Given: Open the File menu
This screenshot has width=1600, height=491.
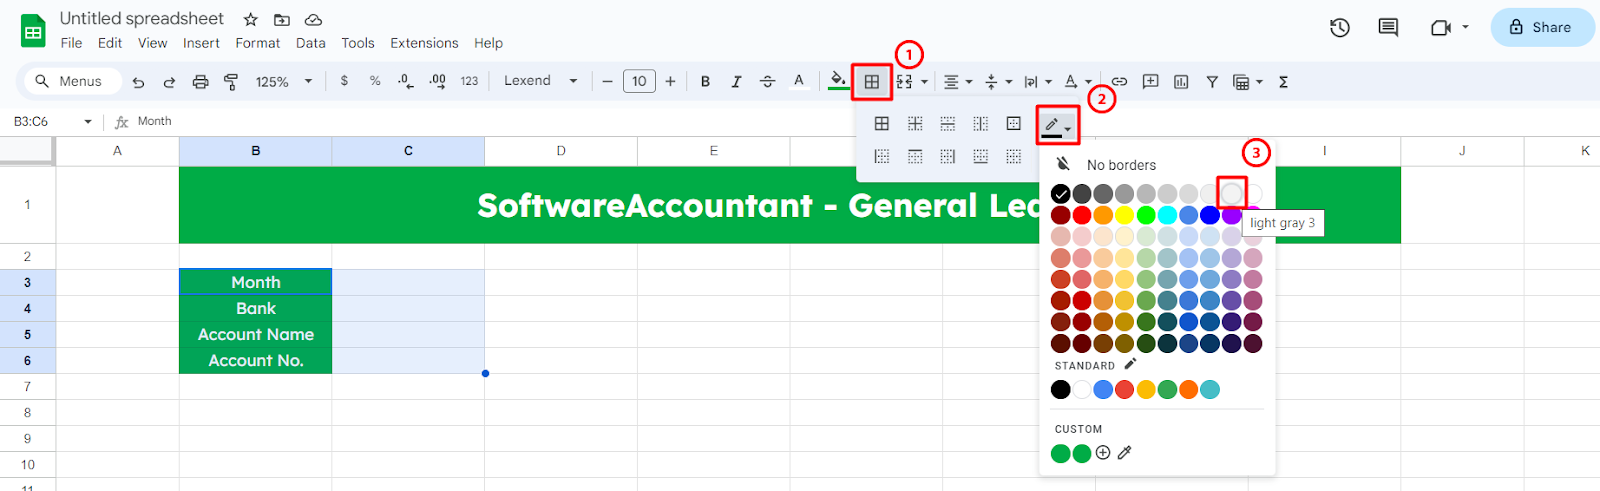Looking at the screenshot, I should (x=71, y=43).
